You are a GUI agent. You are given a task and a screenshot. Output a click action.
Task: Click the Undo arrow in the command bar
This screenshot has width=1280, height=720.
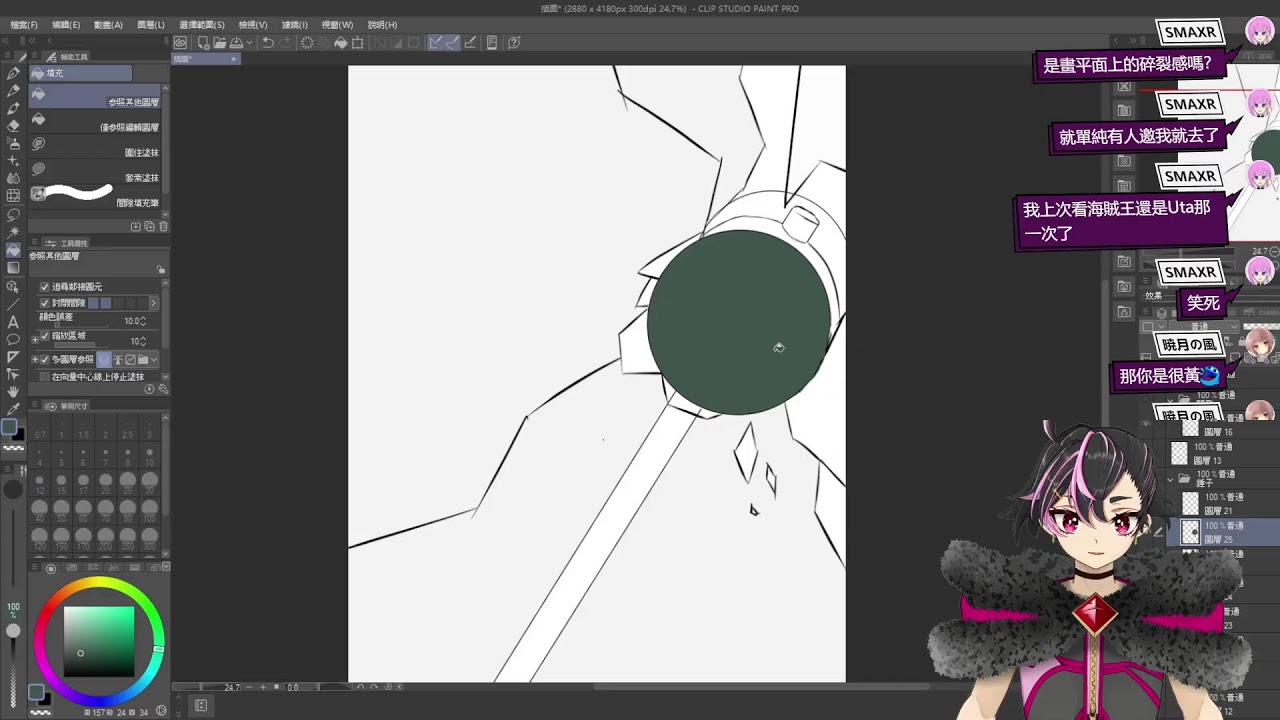[x=268, y=43]
